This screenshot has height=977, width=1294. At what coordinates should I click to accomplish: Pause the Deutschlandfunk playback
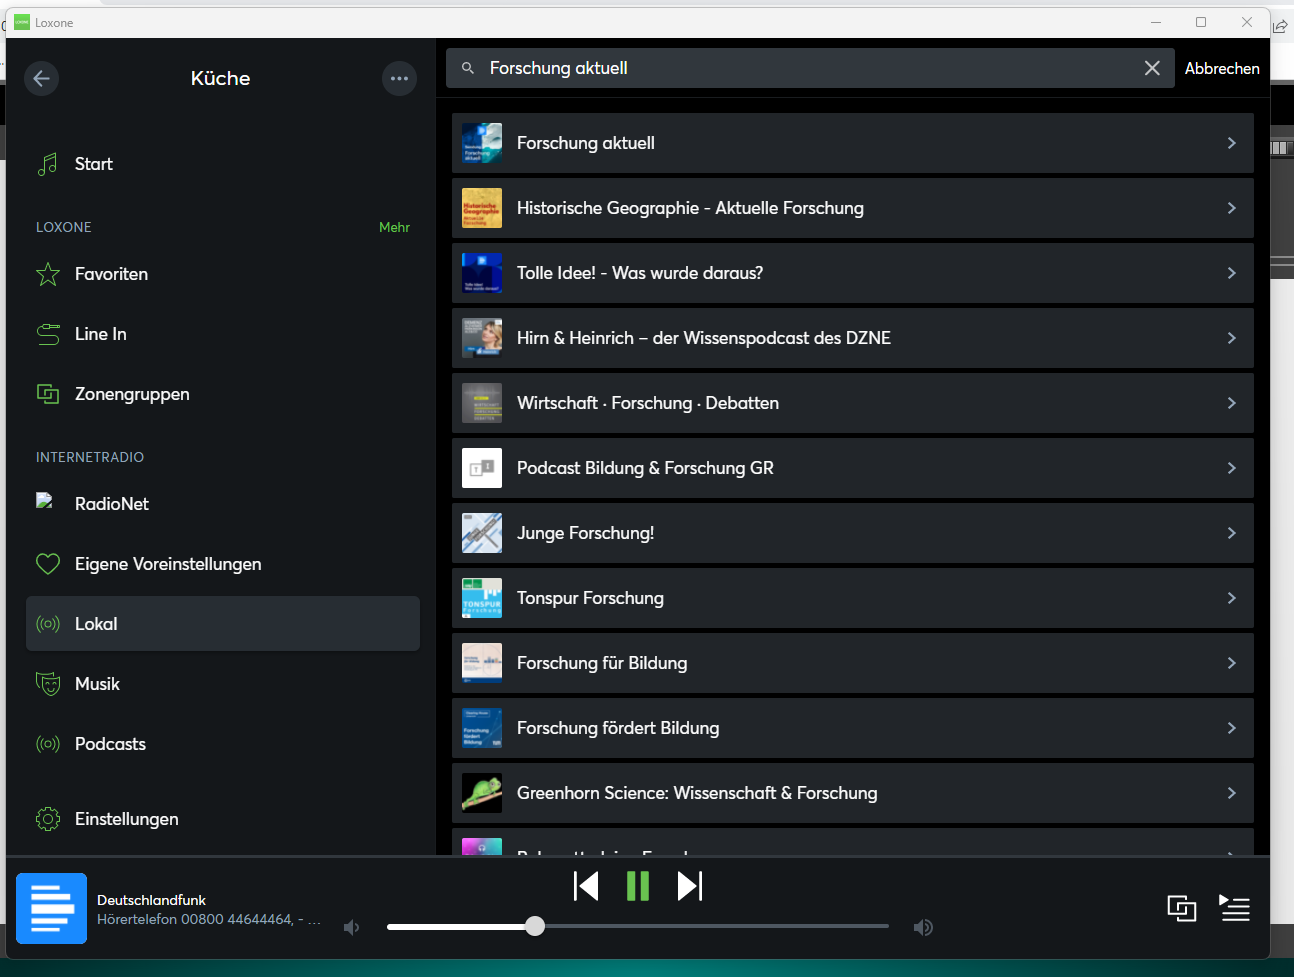coord(638,886)
